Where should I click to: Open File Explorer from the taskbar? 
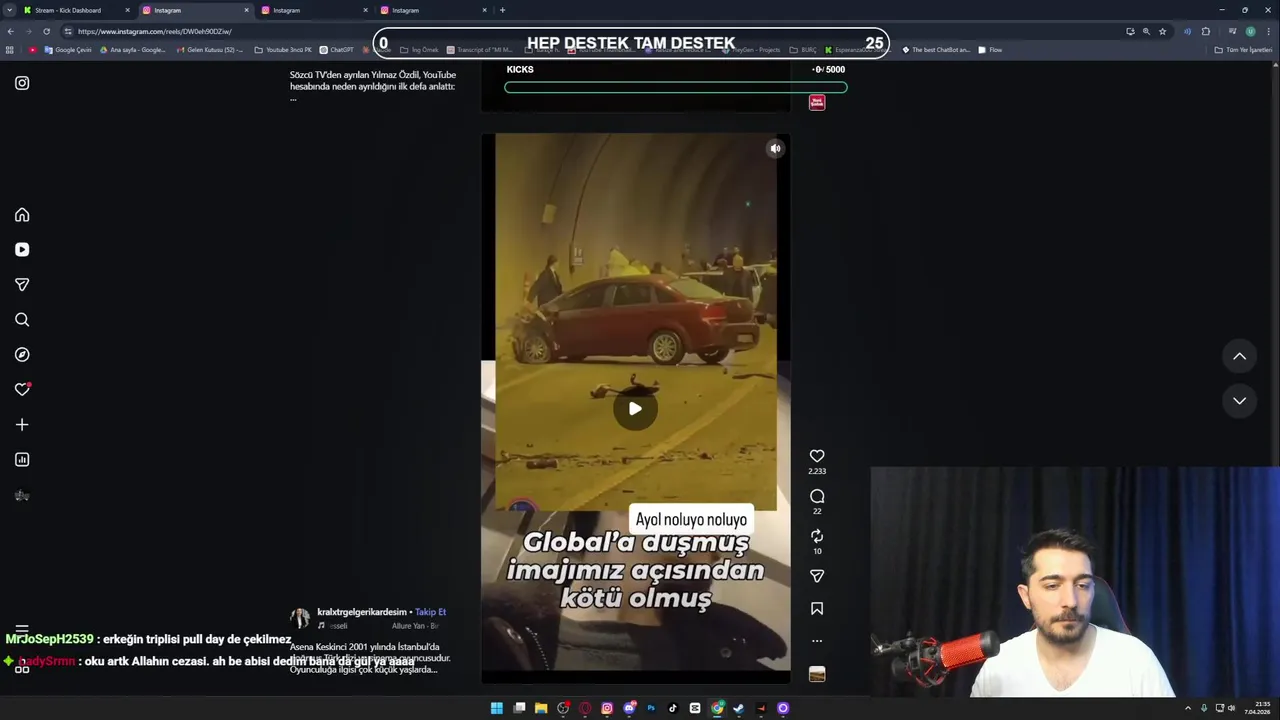click(541, 708)
